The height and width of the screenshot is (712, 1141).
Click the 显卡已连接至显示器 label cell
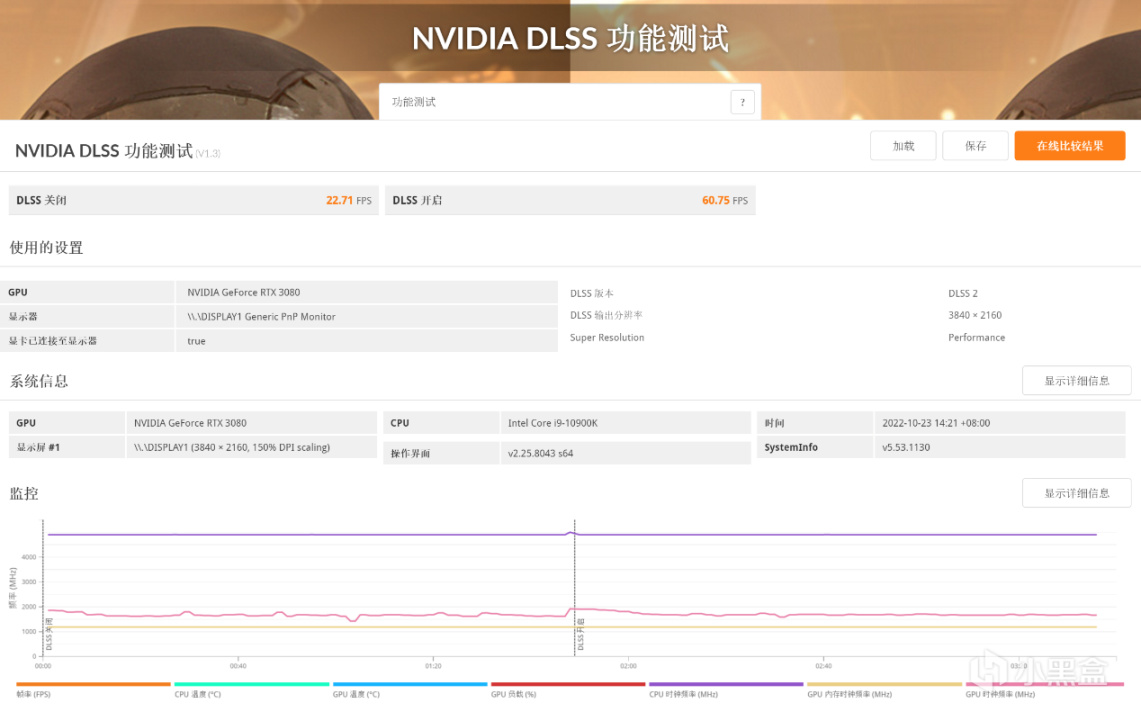click(x=87, y=341)
